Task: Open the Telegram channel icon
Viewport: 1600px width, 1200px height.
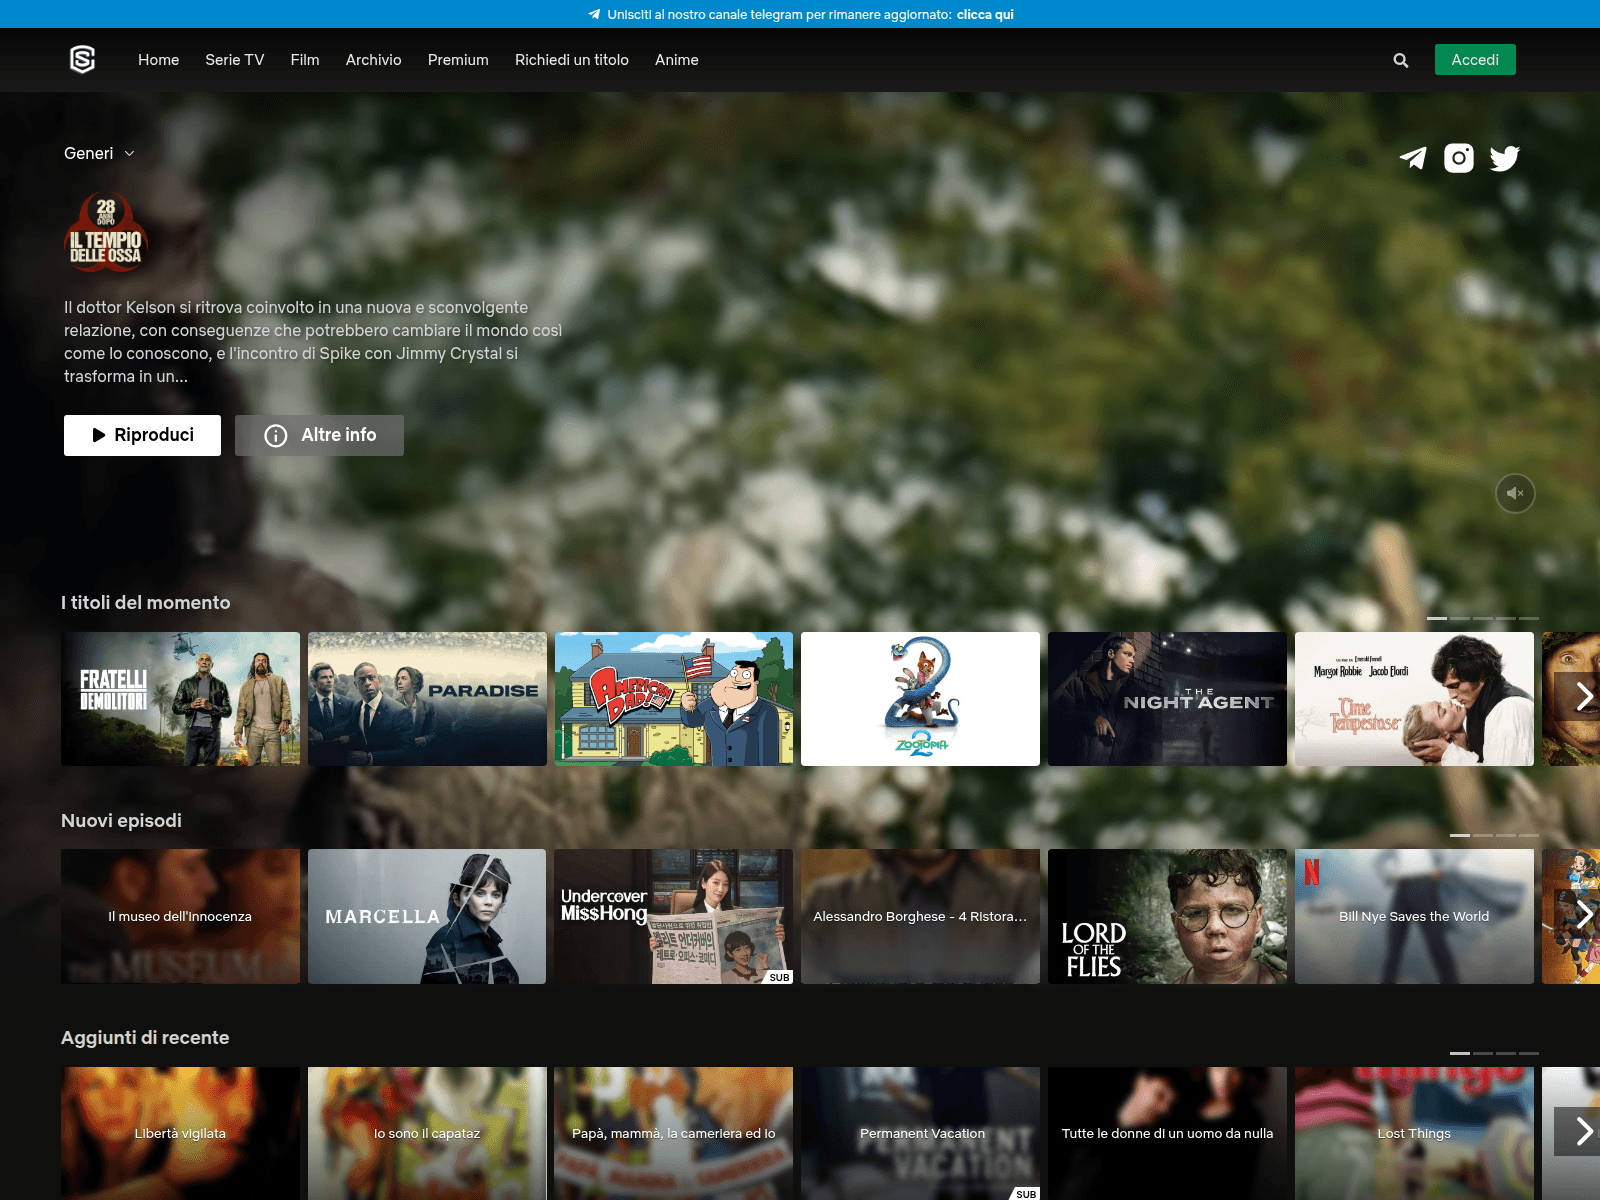Action: point(1413,158)
